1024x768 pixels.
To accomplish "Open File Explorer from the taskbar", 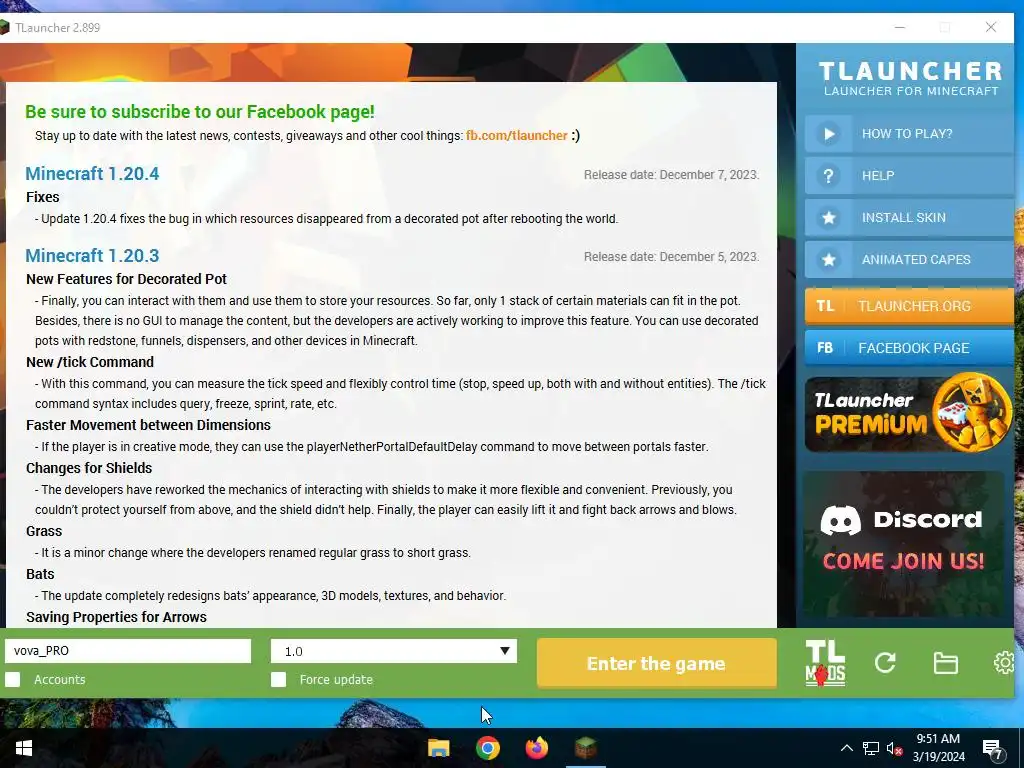I will (438, 748).
